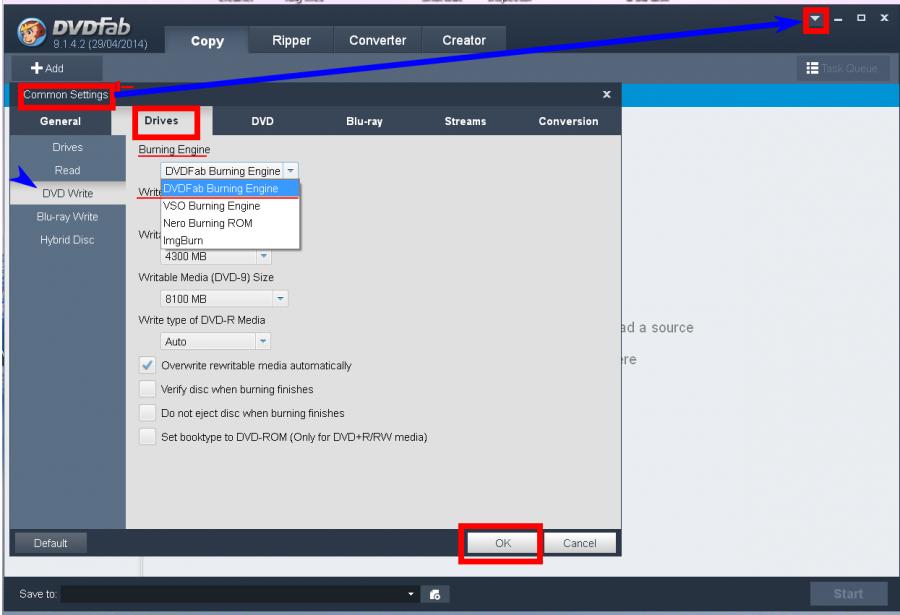Viewport: 900px width, 615px height.
Task: Switch to the Copy tab
Action: [207, 41]
